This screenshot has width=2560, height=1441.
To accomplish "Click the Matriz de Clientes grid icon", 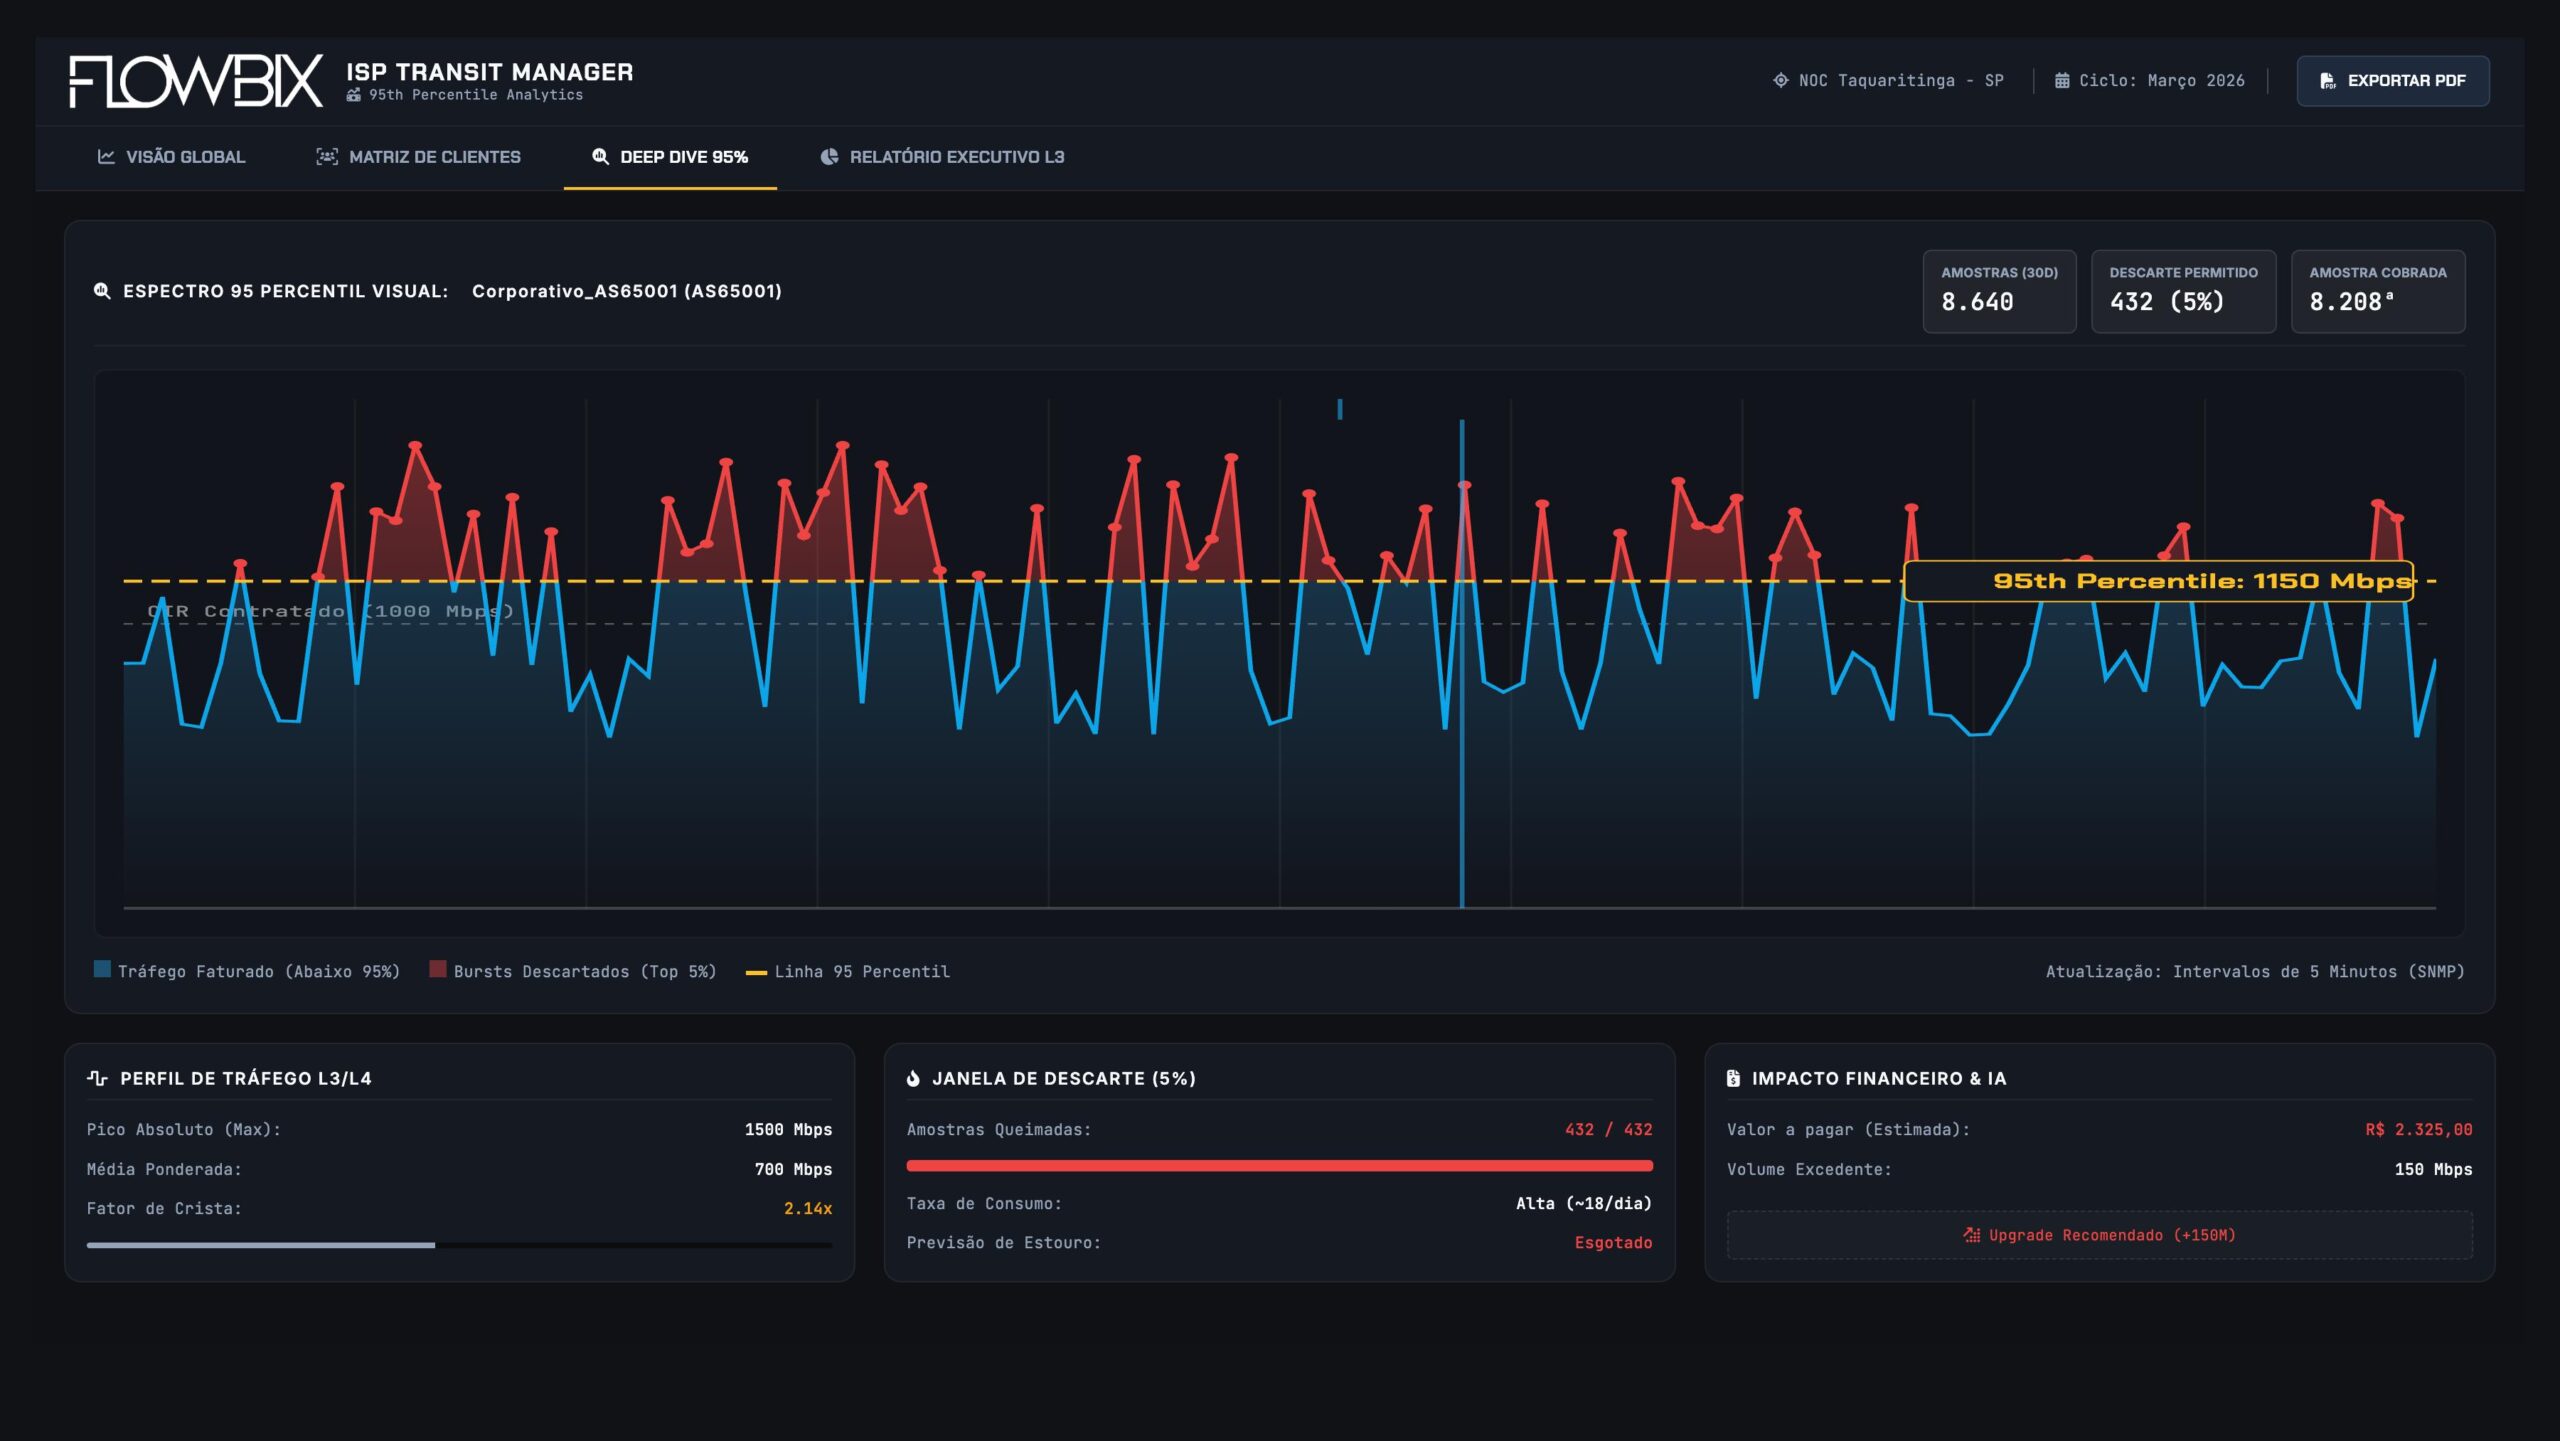I will (328, 157).
